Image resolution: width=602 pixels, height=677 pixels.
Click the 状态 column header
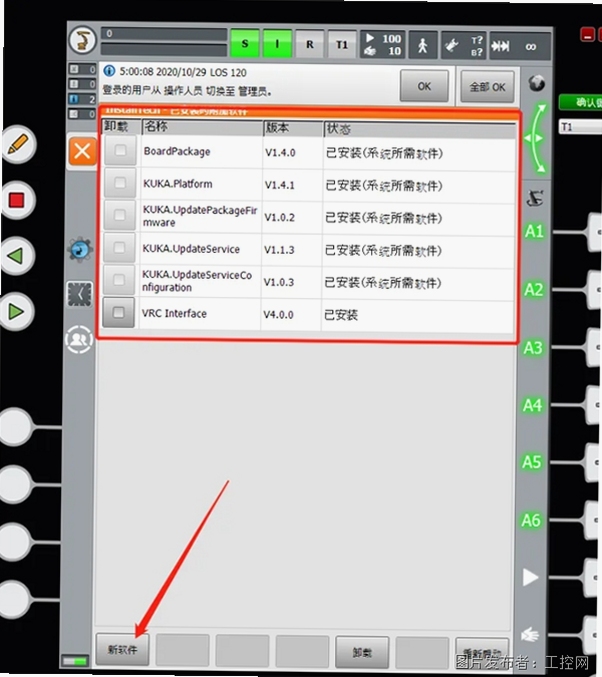click(x=420, y=129)
